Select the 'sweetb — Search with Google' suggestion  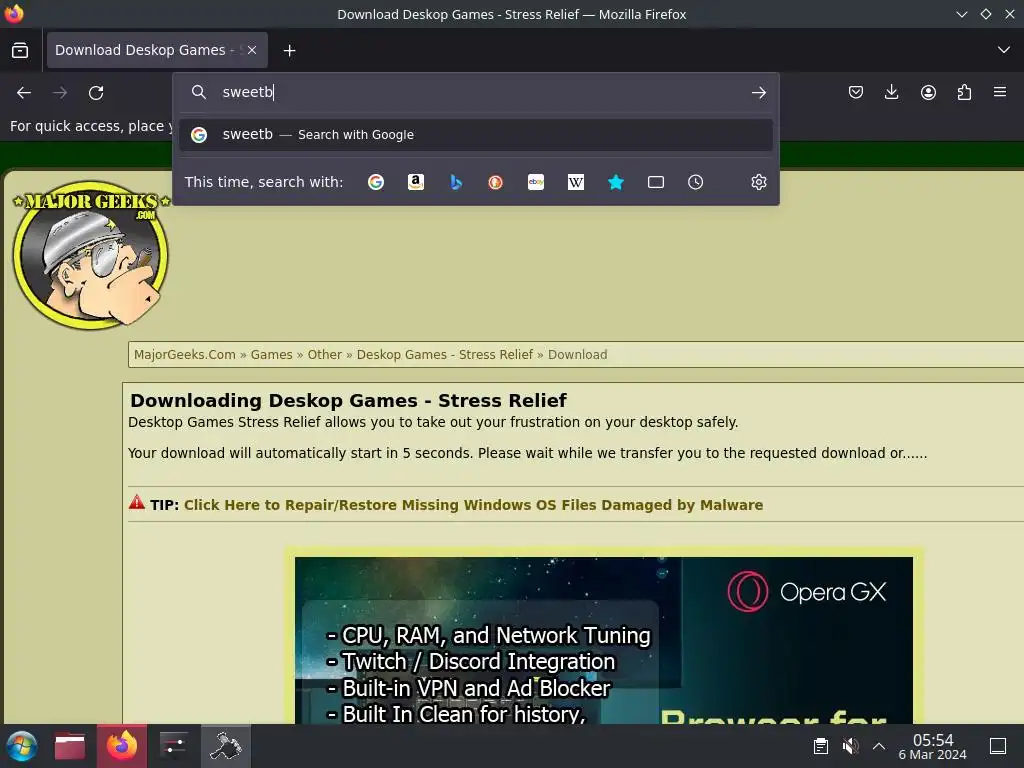pos(476,135)
